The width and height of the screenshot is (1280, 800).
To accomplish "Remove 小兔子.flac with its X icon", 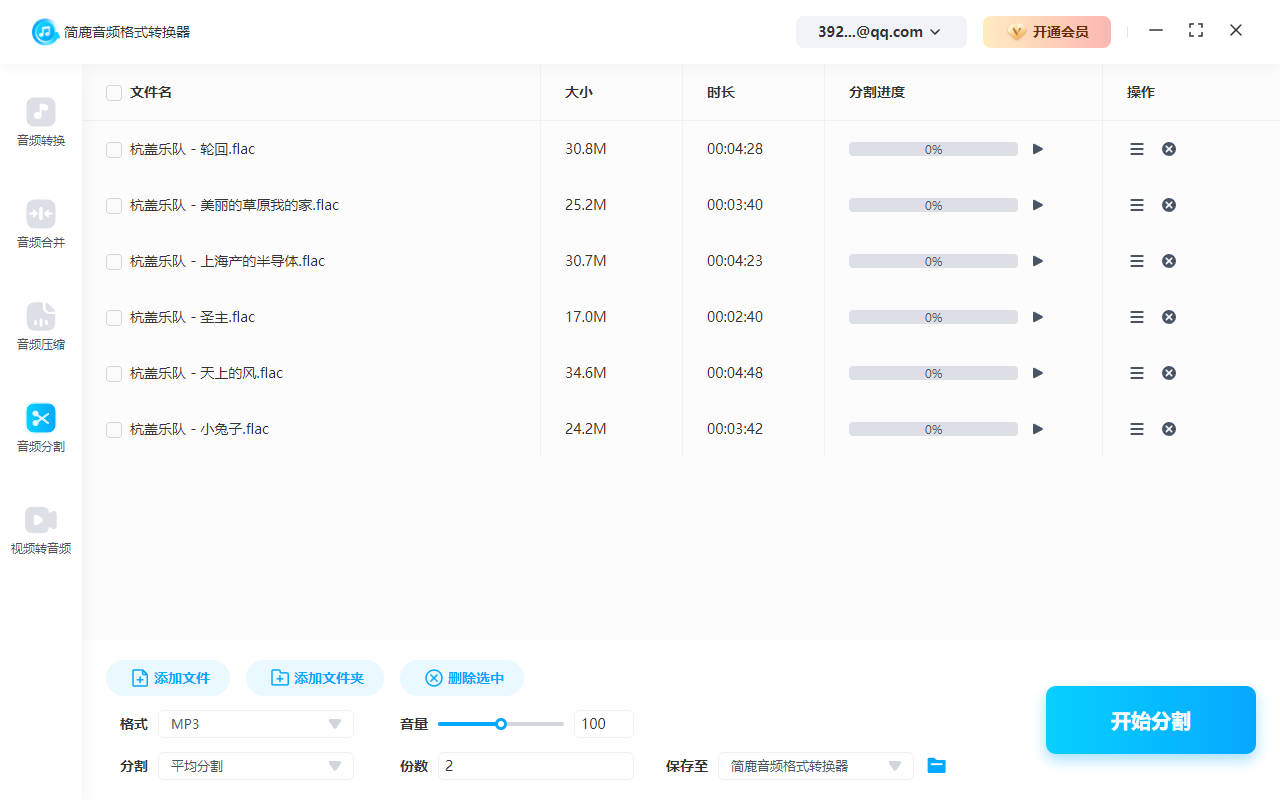I will point(1168,429).
